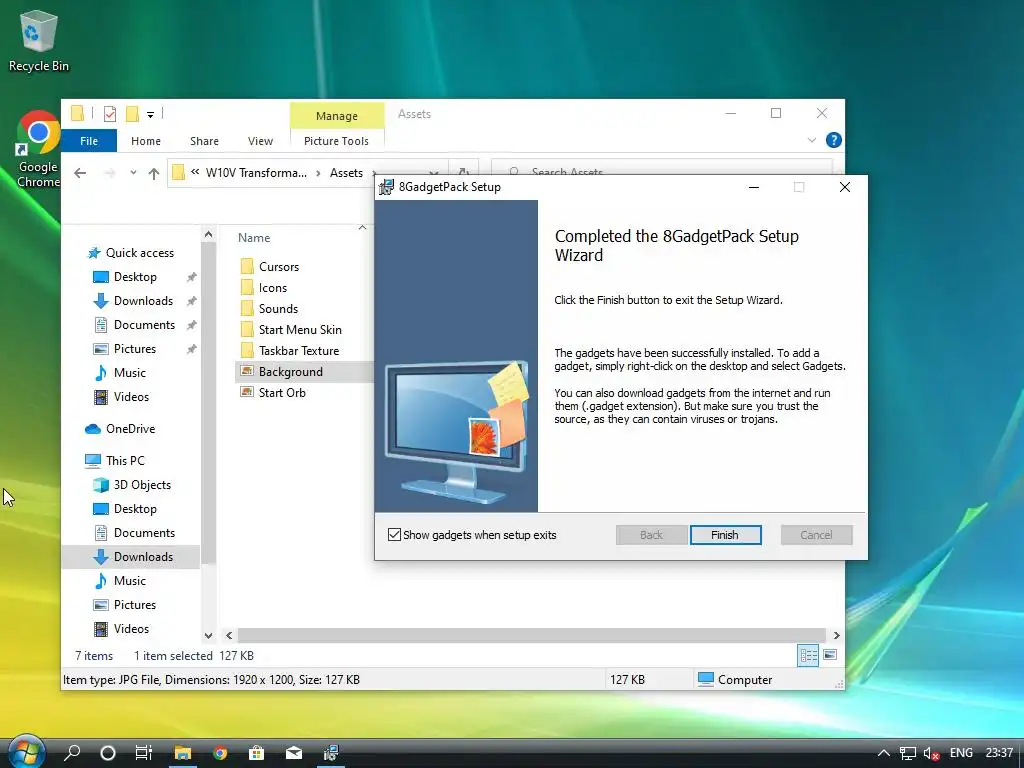
Task: Go Back in Explorer navigation
Action: [80, 173]
